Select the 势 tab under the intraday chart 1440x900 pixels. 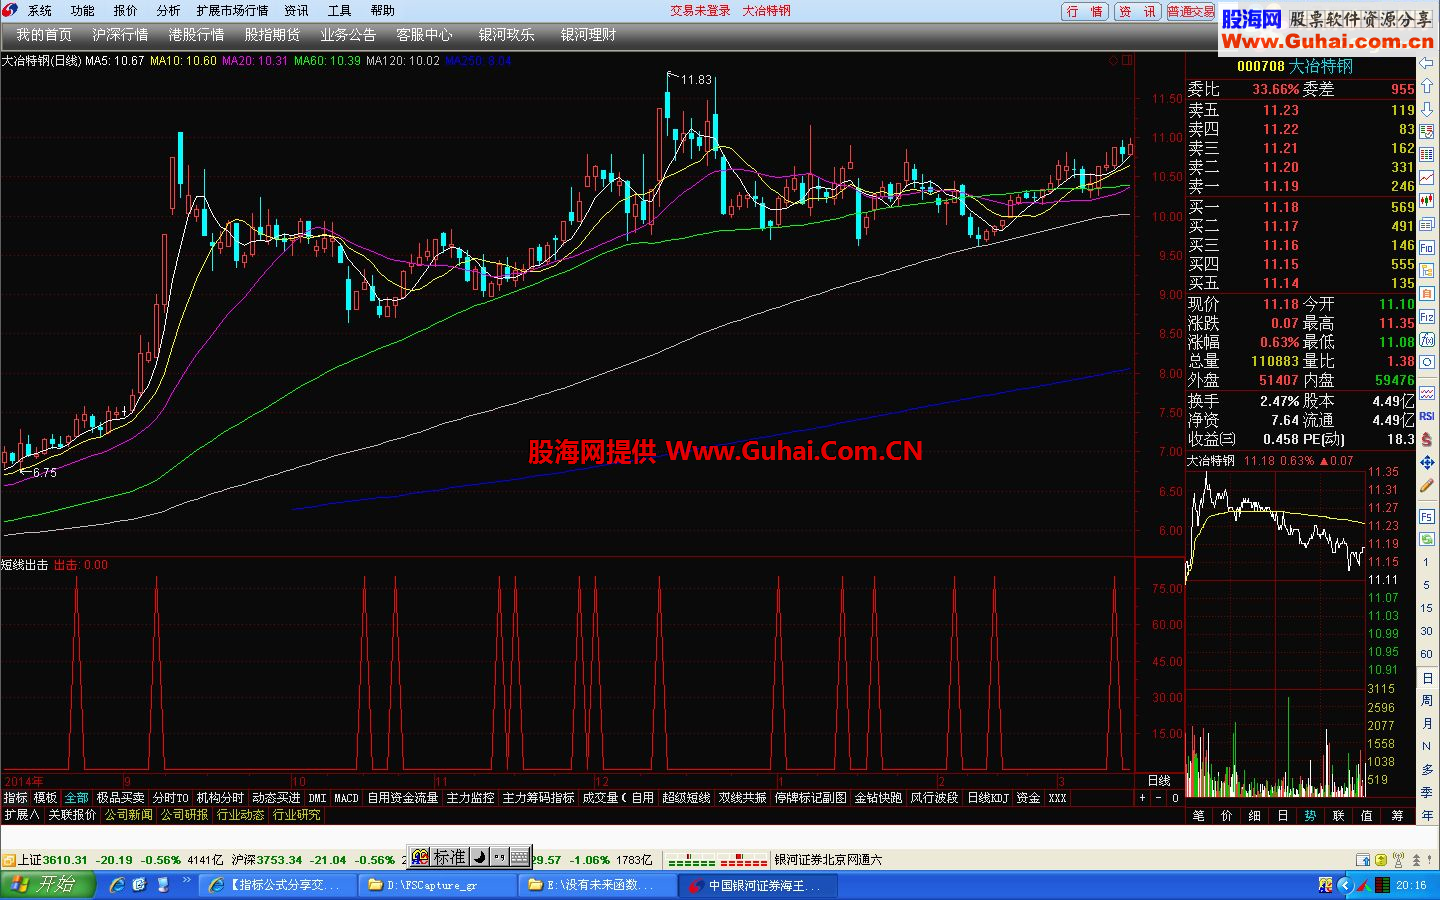coord(1311,816)
